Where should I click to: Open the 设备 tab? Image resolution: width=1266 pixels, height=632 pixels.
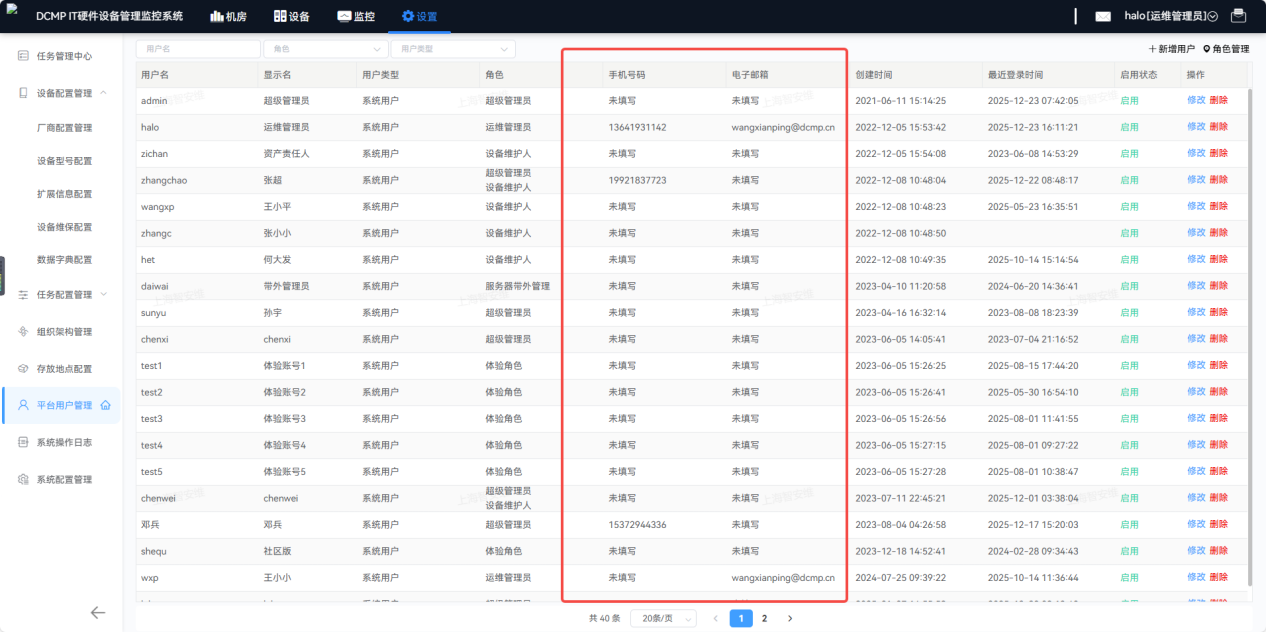(290, 16)
